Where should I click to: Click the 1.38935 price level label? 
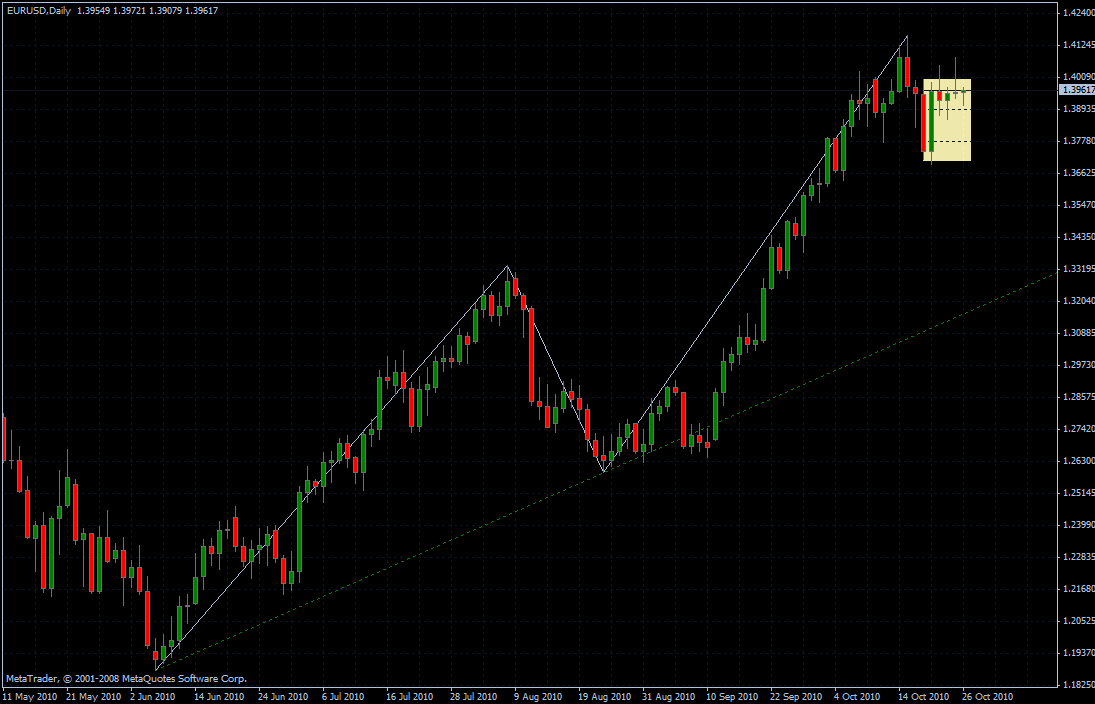pos(1078,109)
